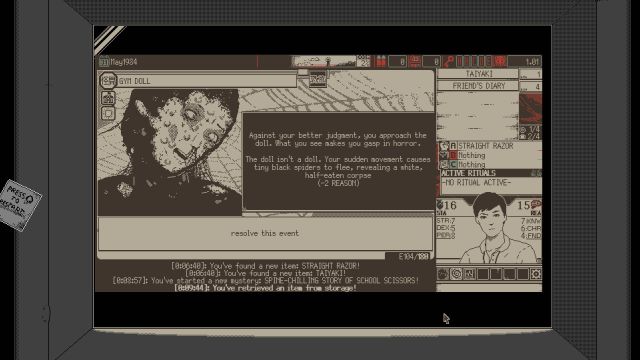Click the E104/188 event counter
Image resolution: width=640 pixels, height=360 pixels.
413,256
